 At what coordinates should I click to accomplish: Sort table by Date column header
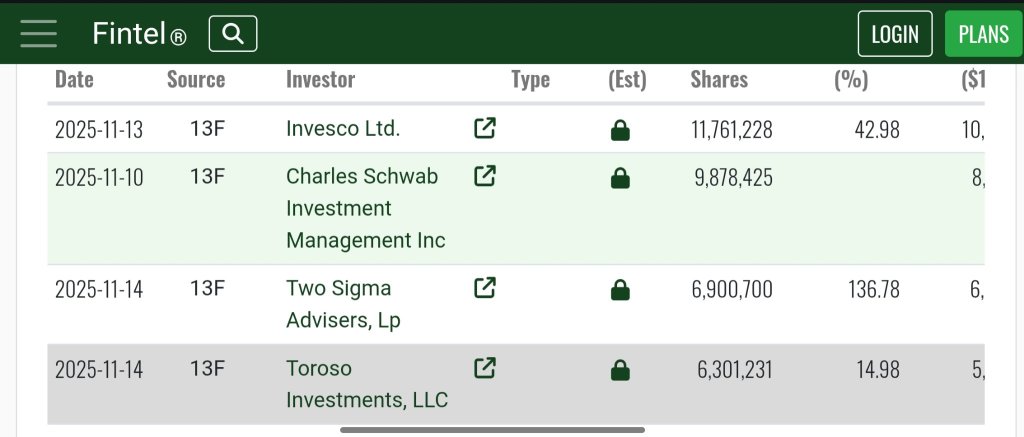tap(74, 80)
